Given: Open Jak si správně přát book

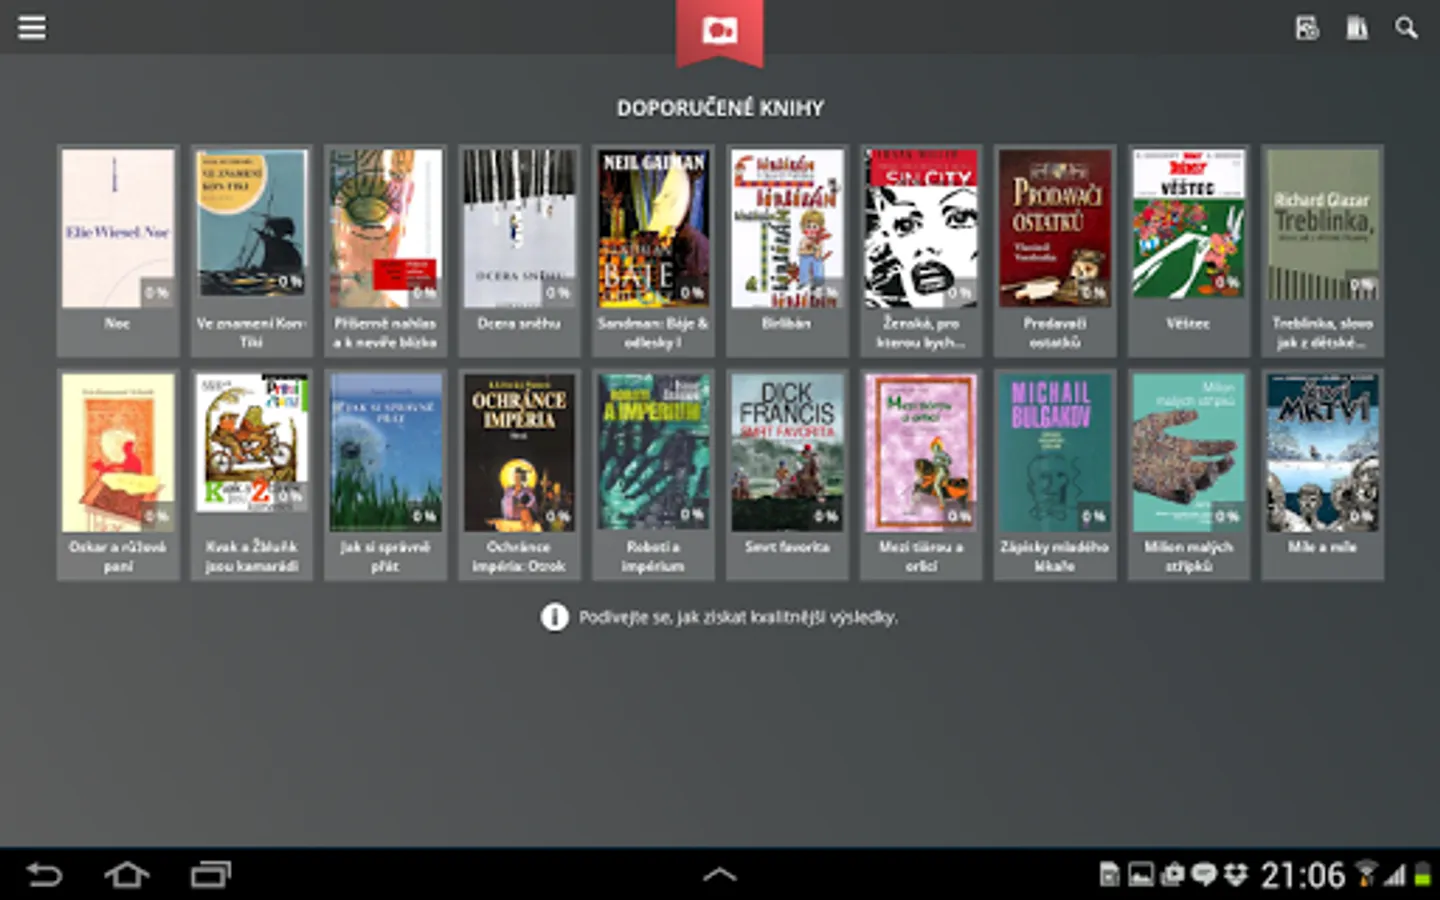Looking at the screenshot, I should (385, 474).
